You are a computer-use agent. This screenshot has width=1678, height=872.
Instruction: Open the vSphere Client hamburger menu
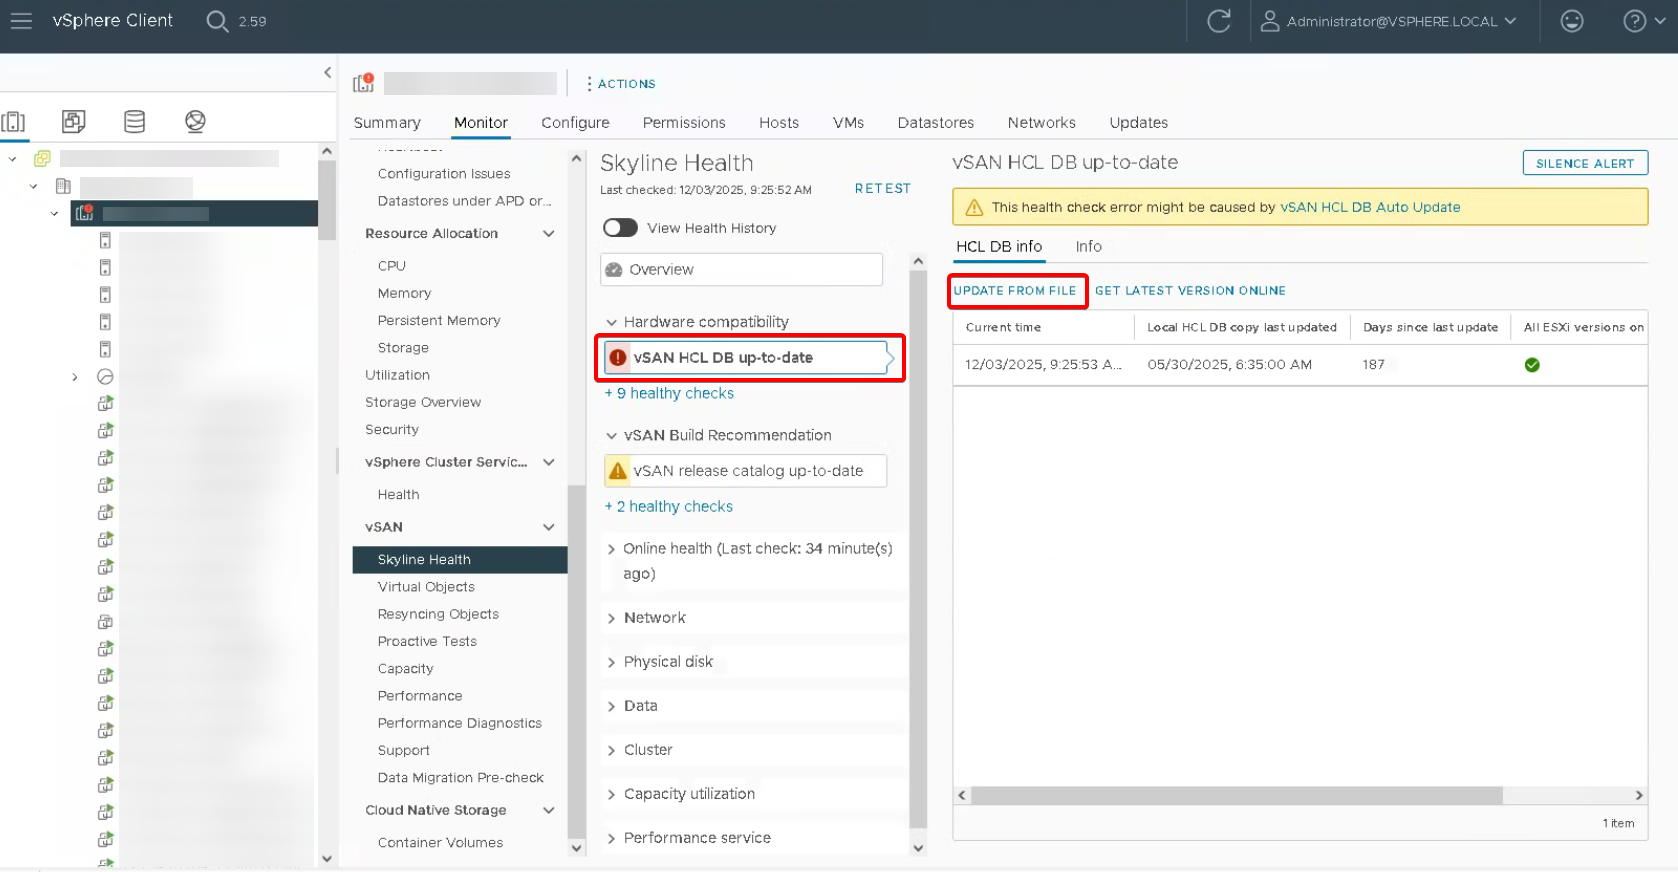[21, 21]
